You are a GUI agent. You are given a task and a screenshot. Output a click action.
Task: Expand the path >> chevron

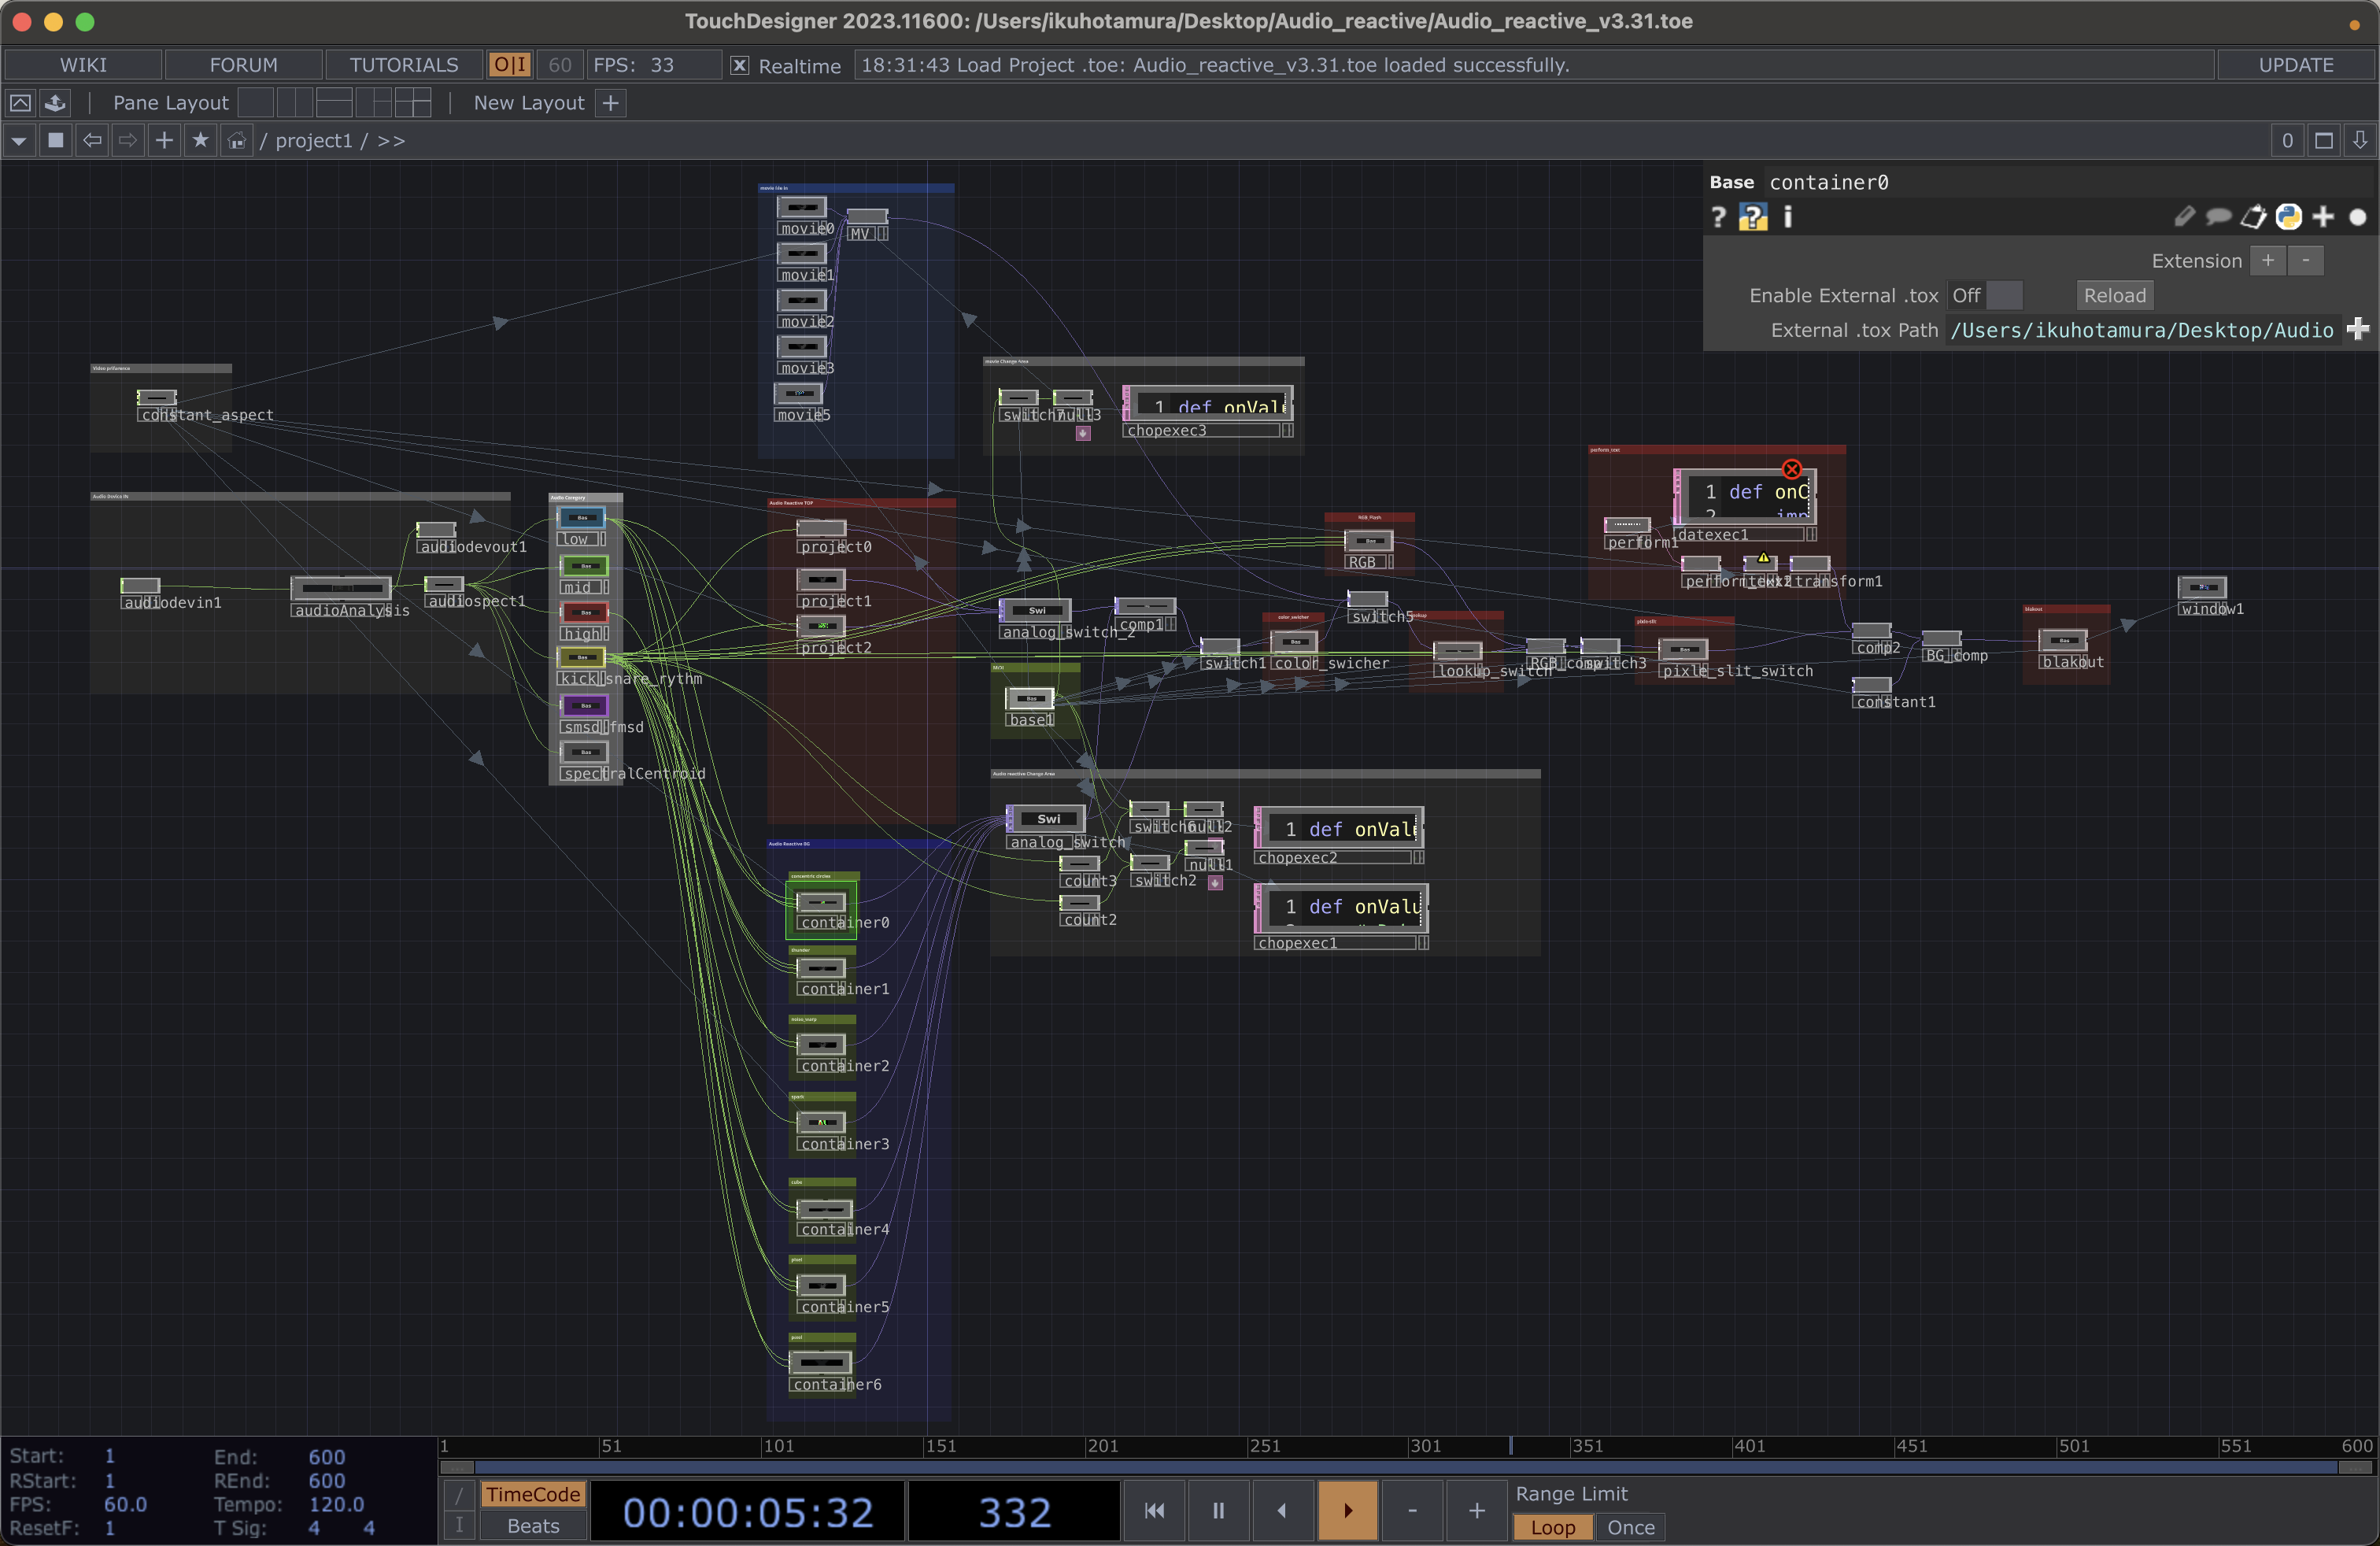tap(391, 141)
